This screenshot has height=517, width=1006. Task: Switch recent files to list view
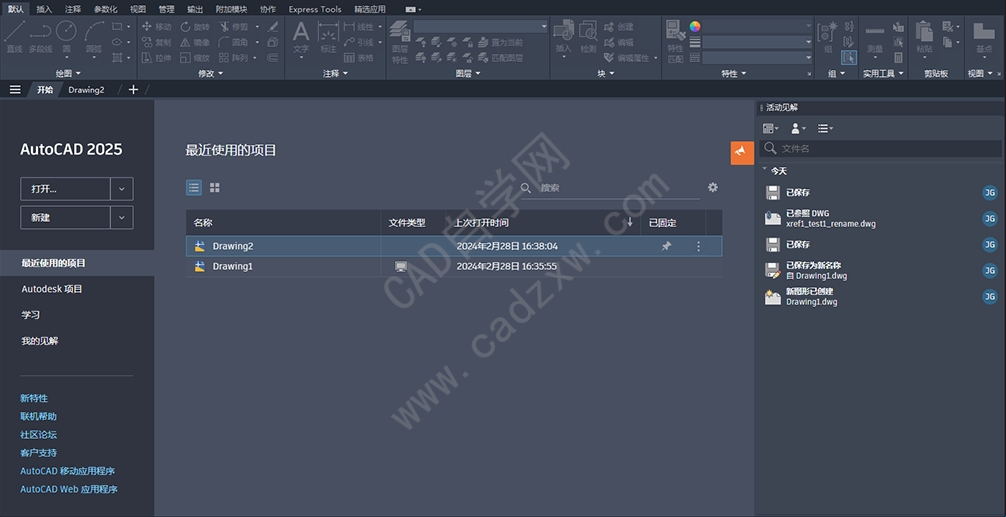[x=194, y=187]
